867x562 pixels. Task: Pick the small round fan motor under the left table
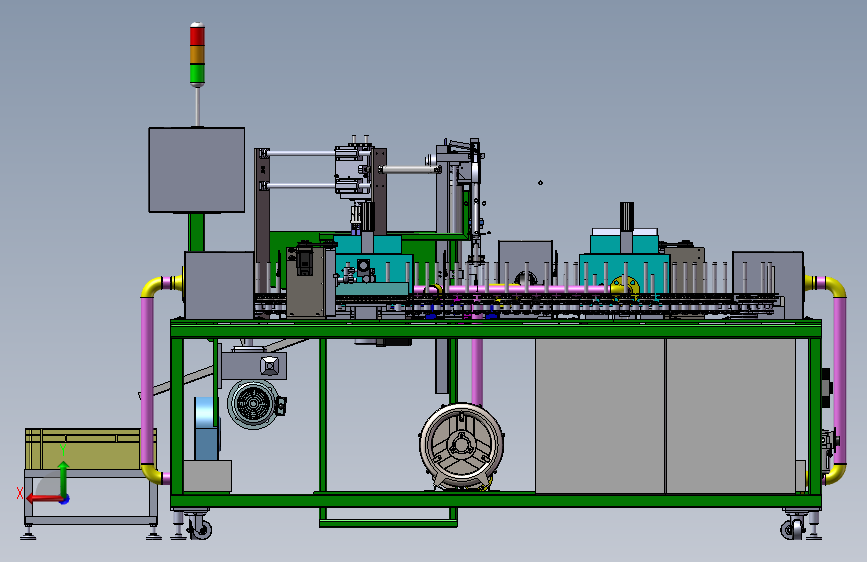[x=253, y=404]
